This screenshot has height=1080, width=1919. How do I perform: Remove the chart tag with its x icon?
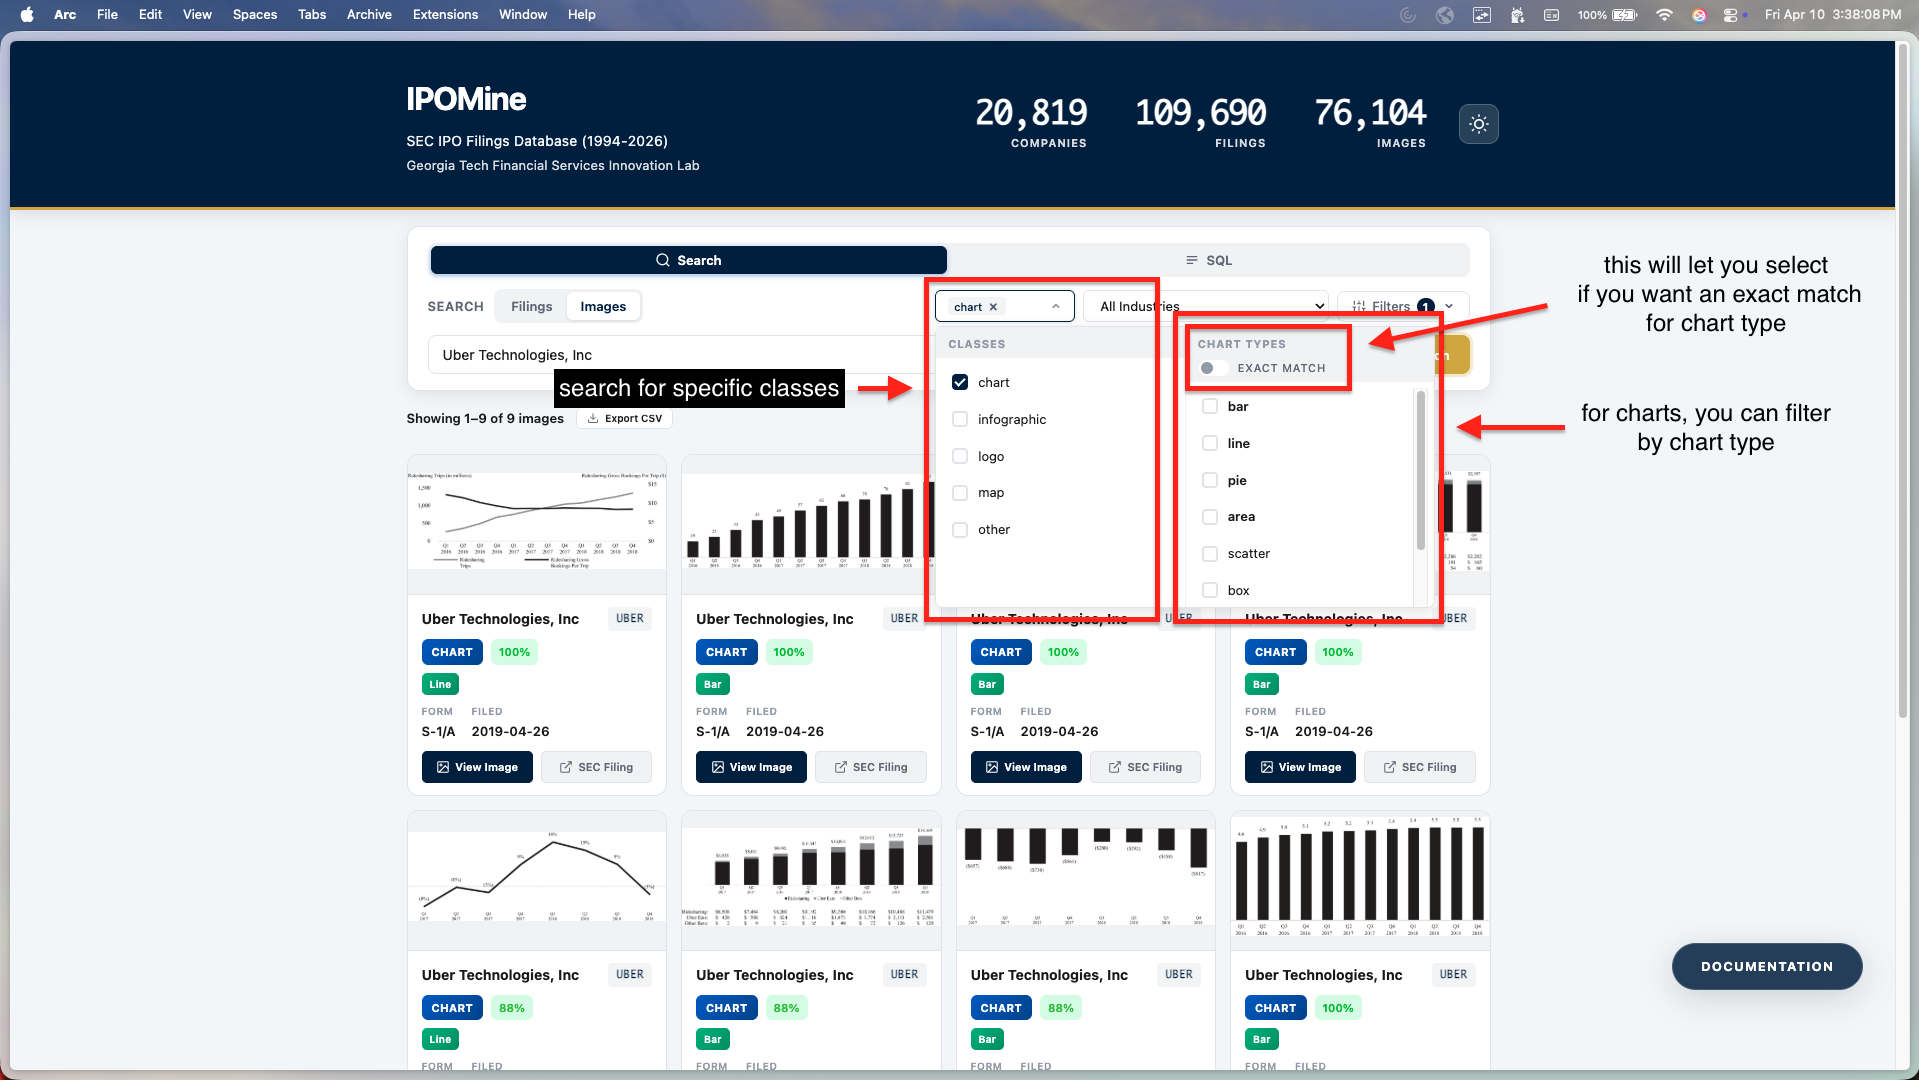[993, 307]
